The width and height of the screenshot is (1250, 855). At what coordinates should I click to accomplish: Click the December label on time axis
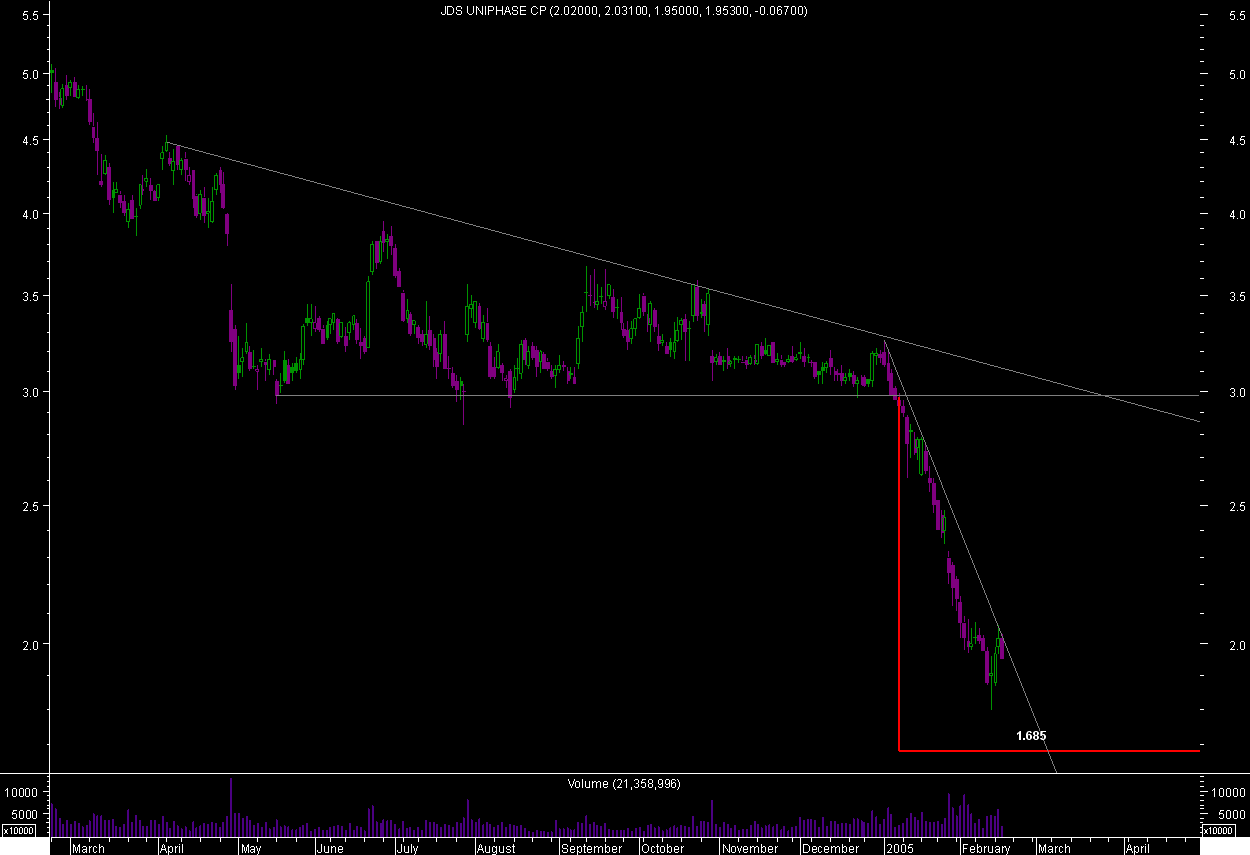point(830,848)
